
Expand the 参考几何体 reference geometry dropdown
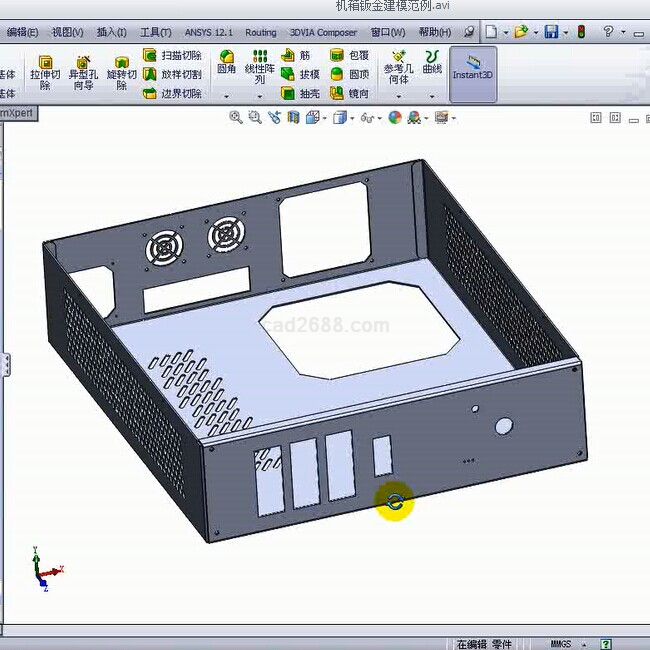[399, 97]
